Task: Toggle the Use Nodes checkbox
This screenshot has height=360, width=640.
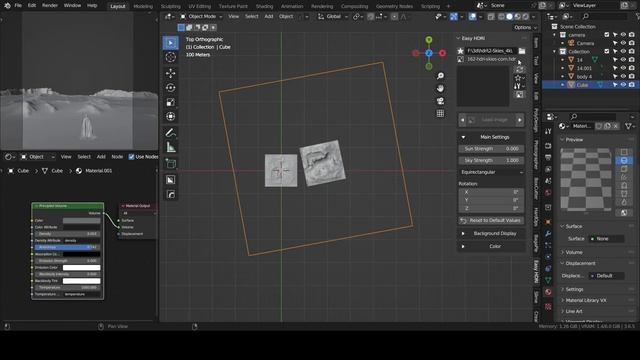Action: click(131, 157)
